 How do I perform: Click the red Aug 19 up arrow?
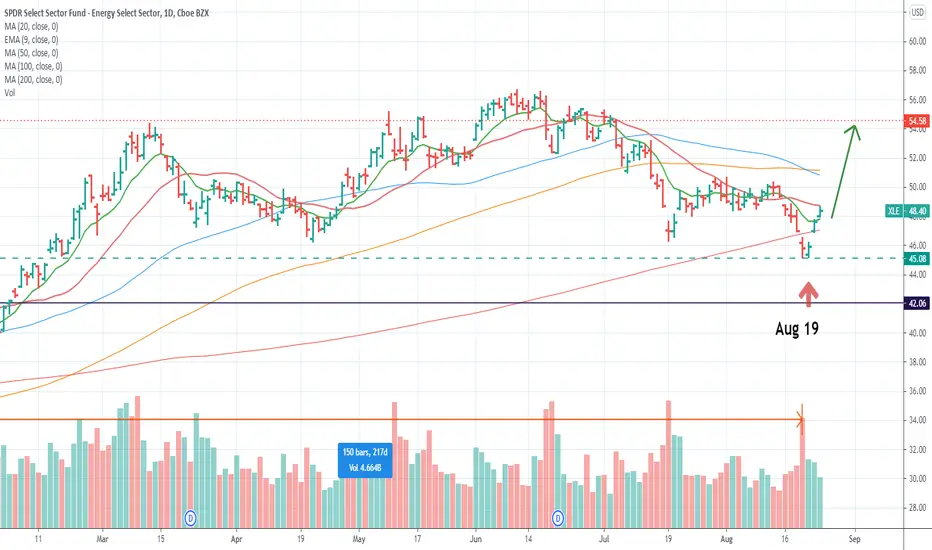tap(808, 294)
